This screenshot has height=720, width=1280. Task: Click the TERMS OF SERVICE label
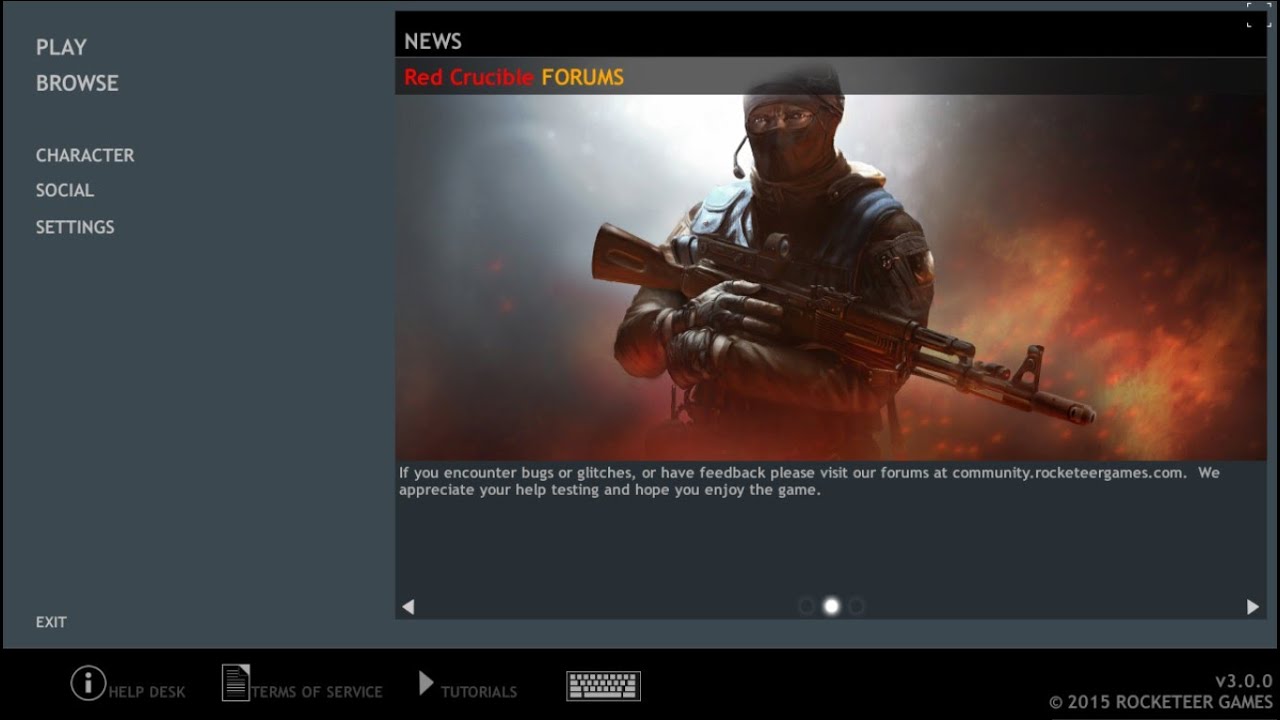point(317,692)
